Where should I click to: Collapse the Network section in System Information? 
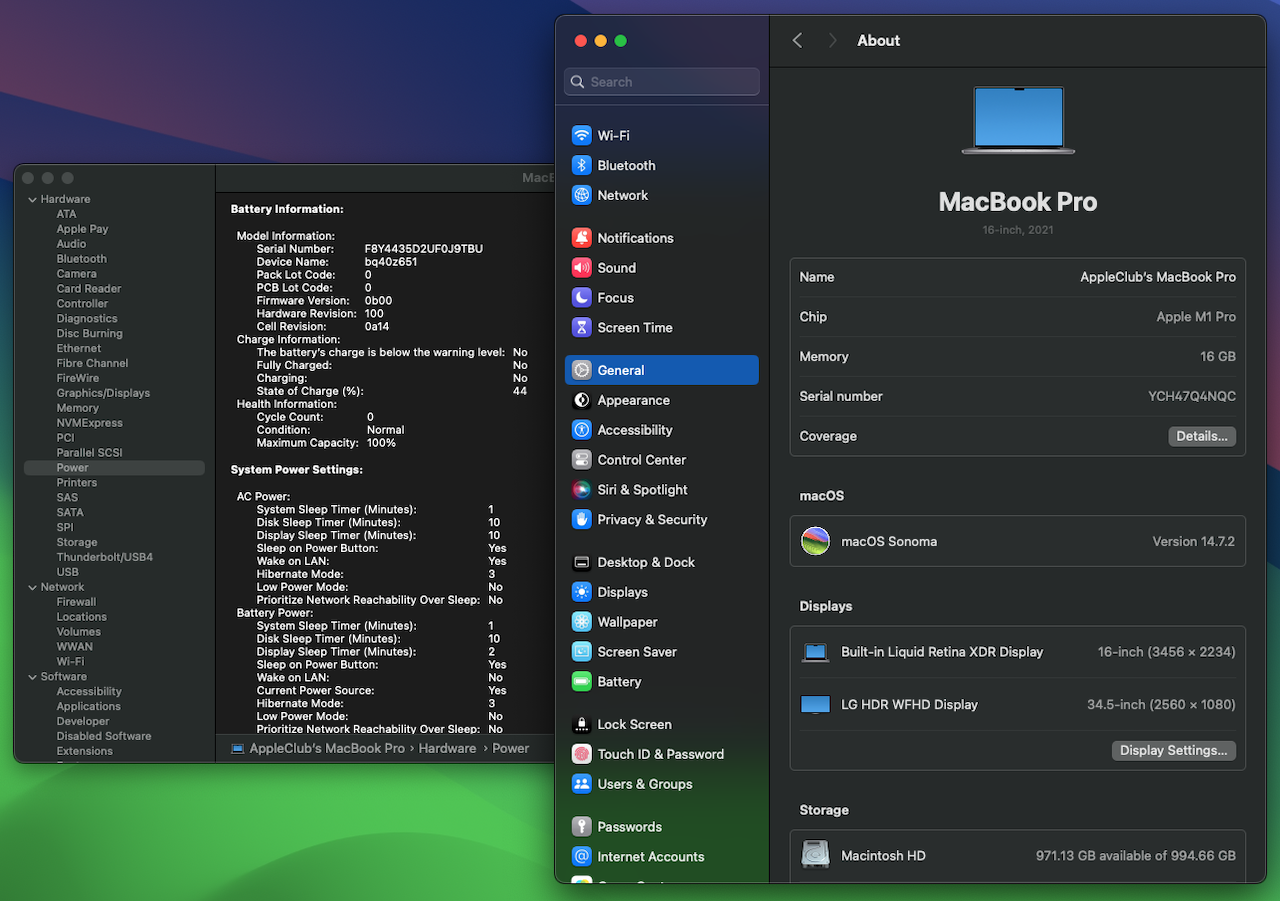tap(30, 587)
